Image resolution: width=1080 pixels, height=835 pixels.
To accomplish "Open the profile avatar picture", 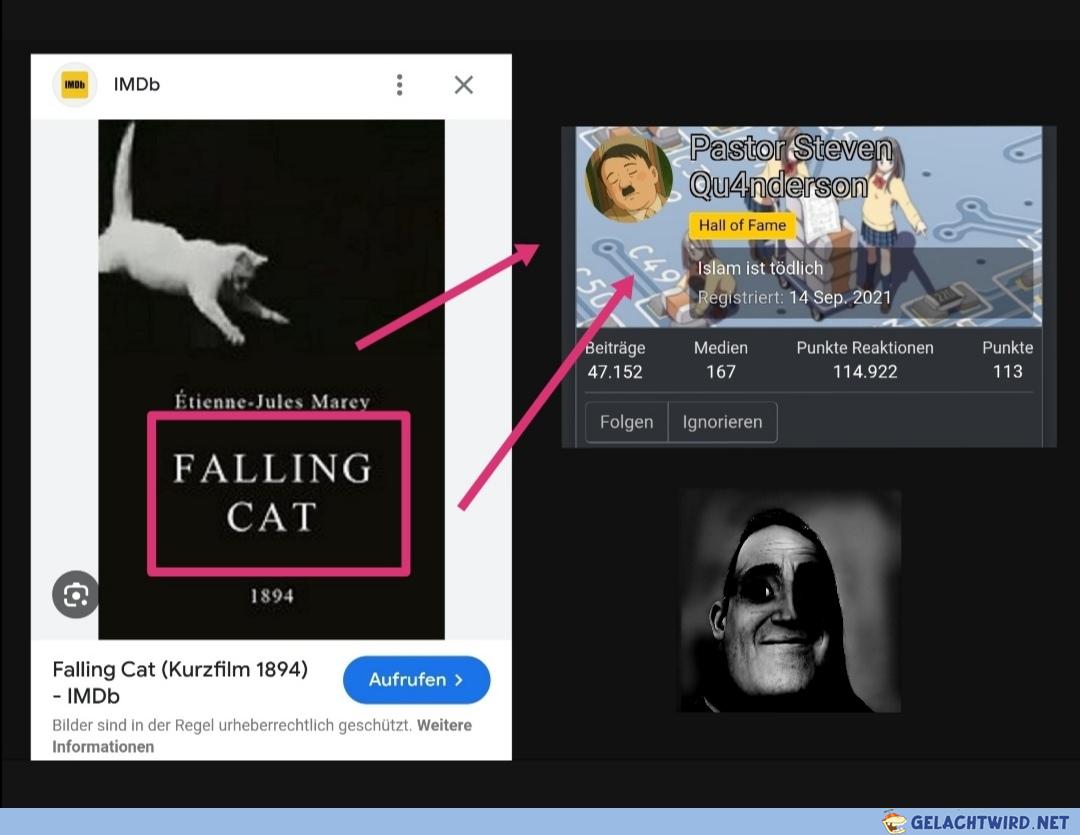I will [629, 178].
